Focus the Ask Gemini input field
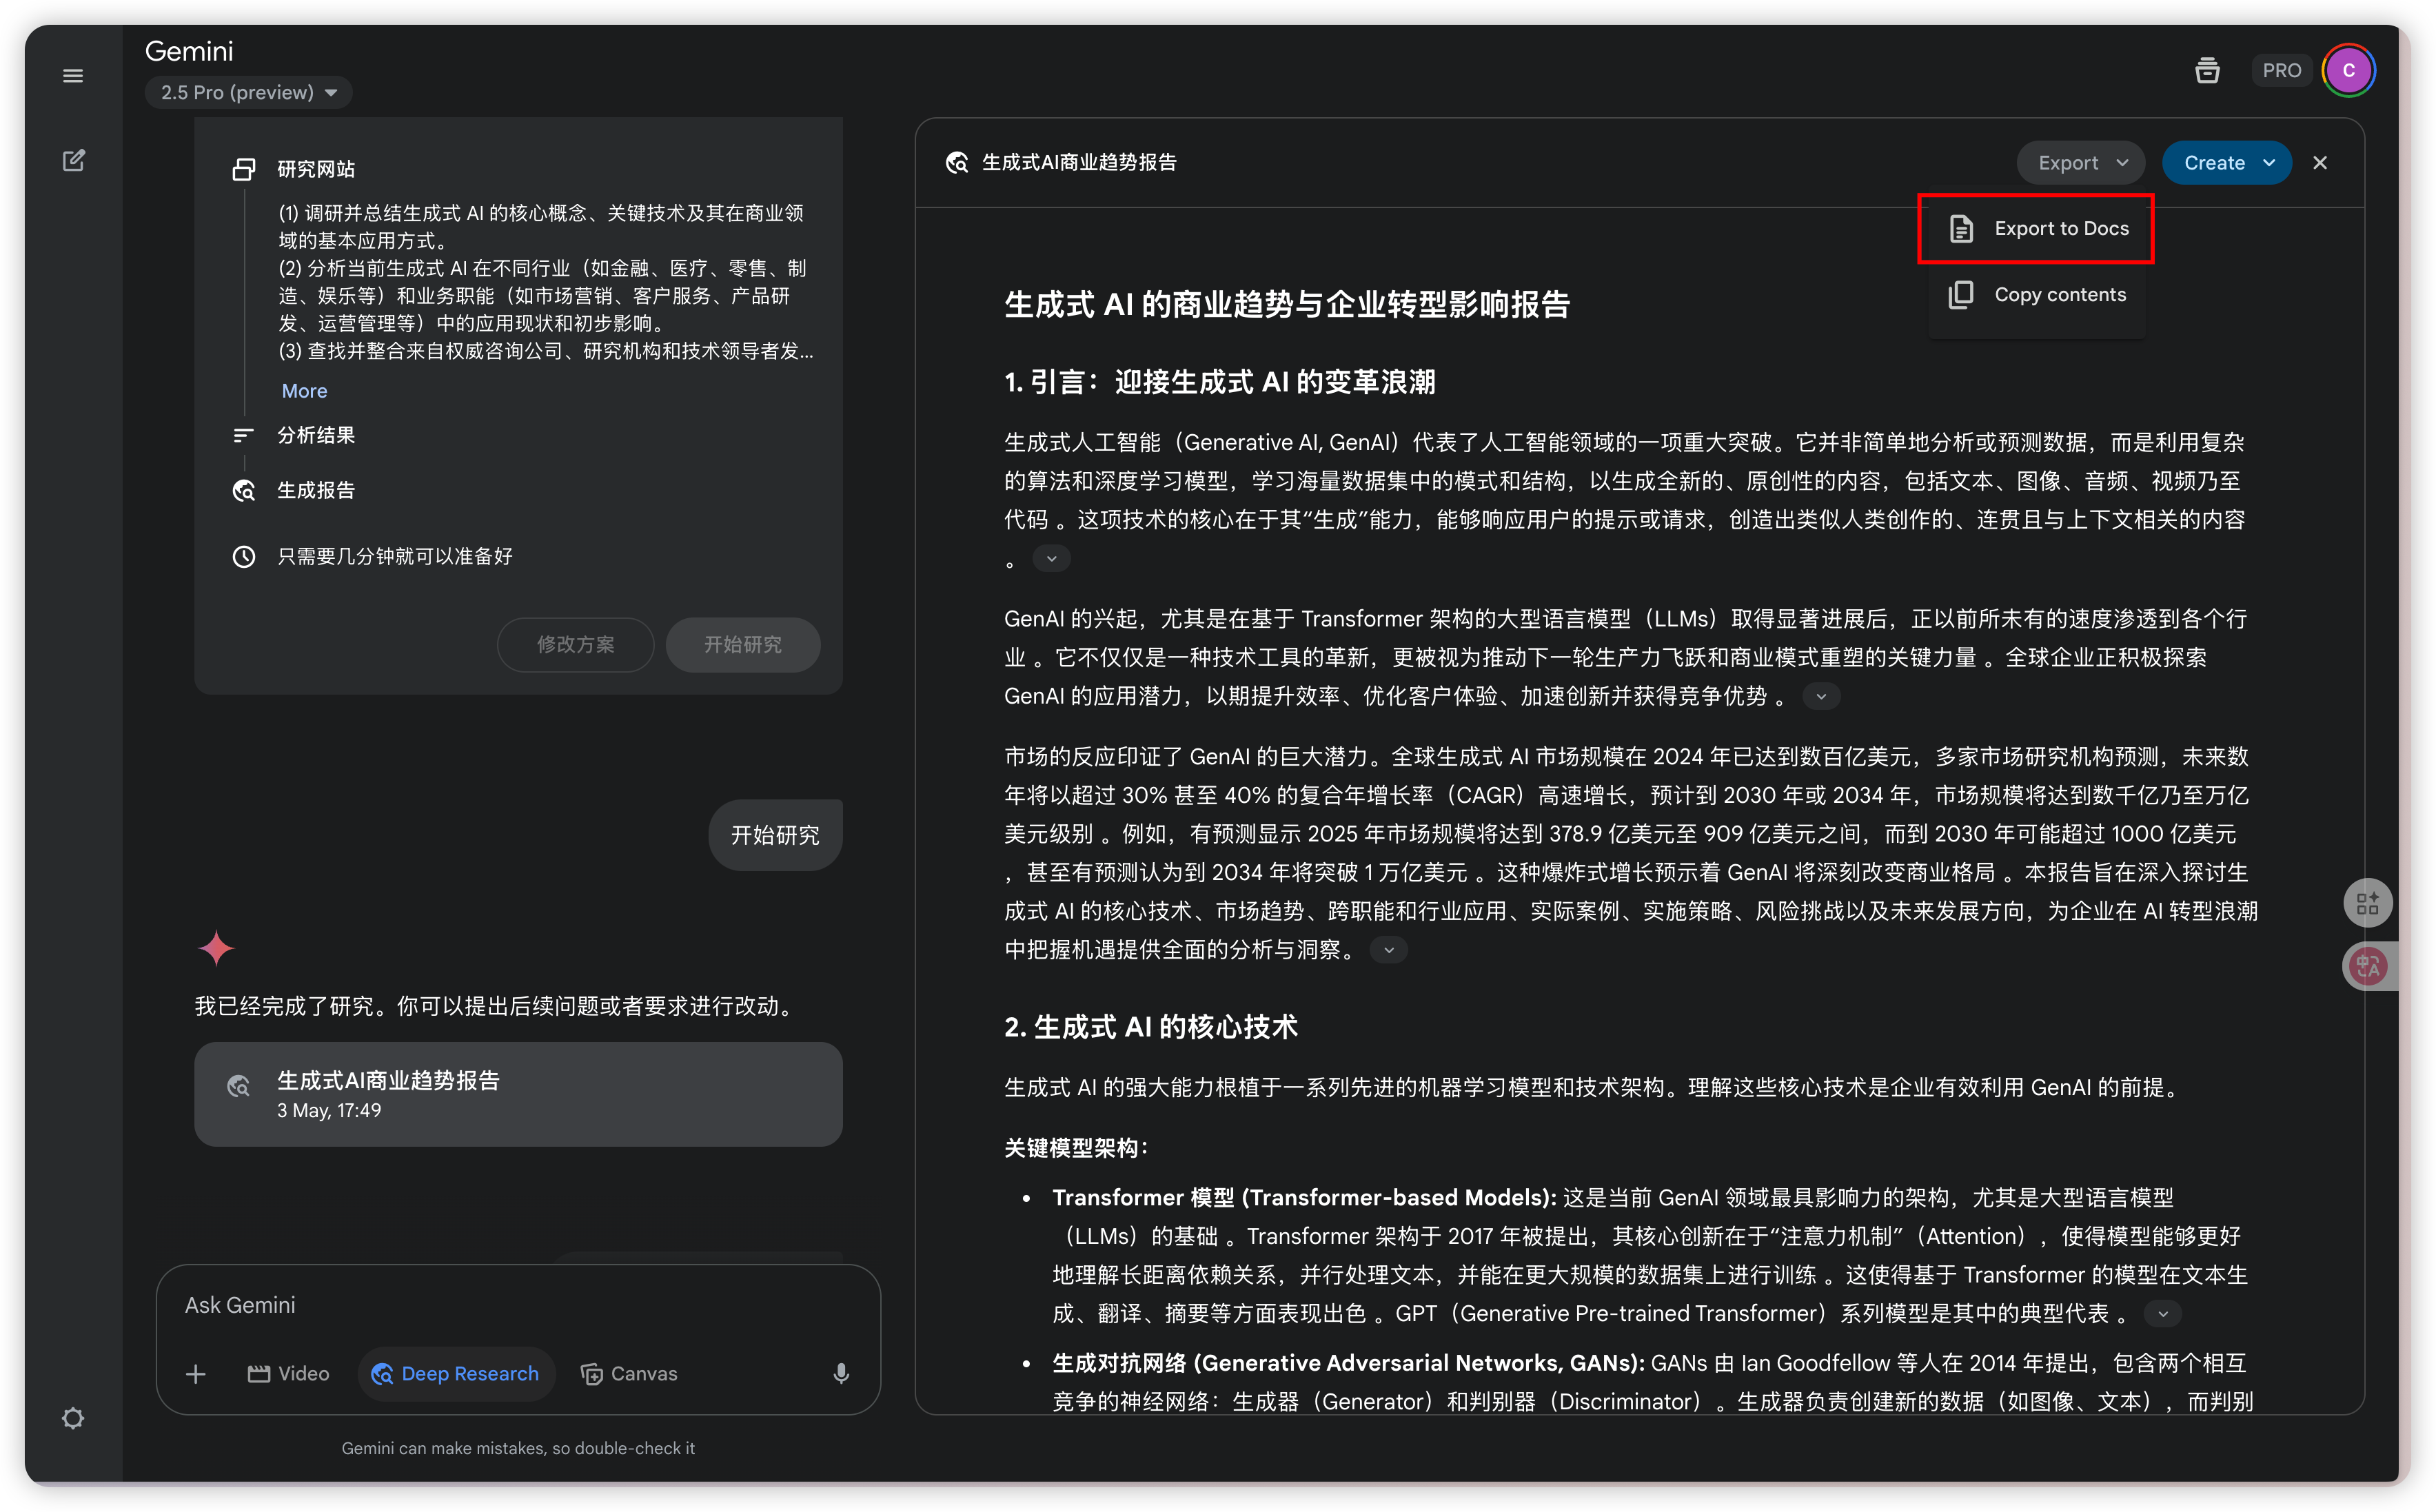The image size is (2436, 1512). (x=518, y=1305)
